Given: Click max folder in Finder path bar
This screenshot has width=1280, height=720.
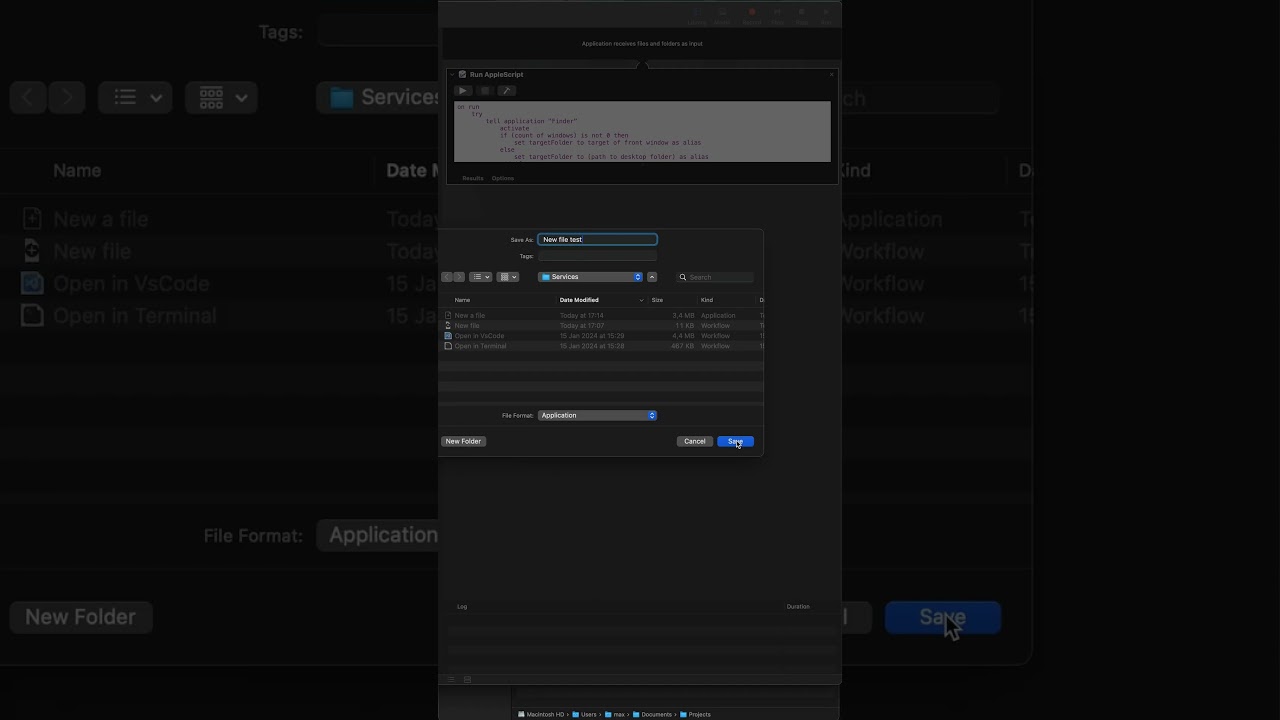Looking at the screenshot, I should tap(614, 714).
